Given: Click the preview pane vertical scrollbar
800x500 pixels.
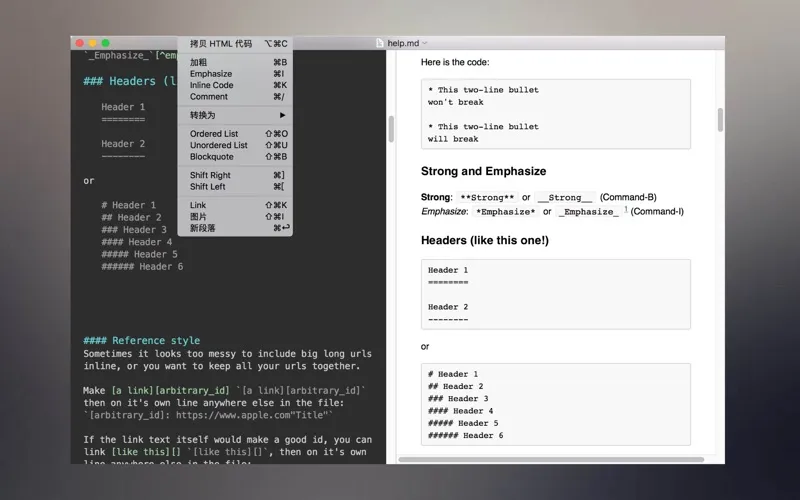Looking at the screenshot, I should 720,120.
